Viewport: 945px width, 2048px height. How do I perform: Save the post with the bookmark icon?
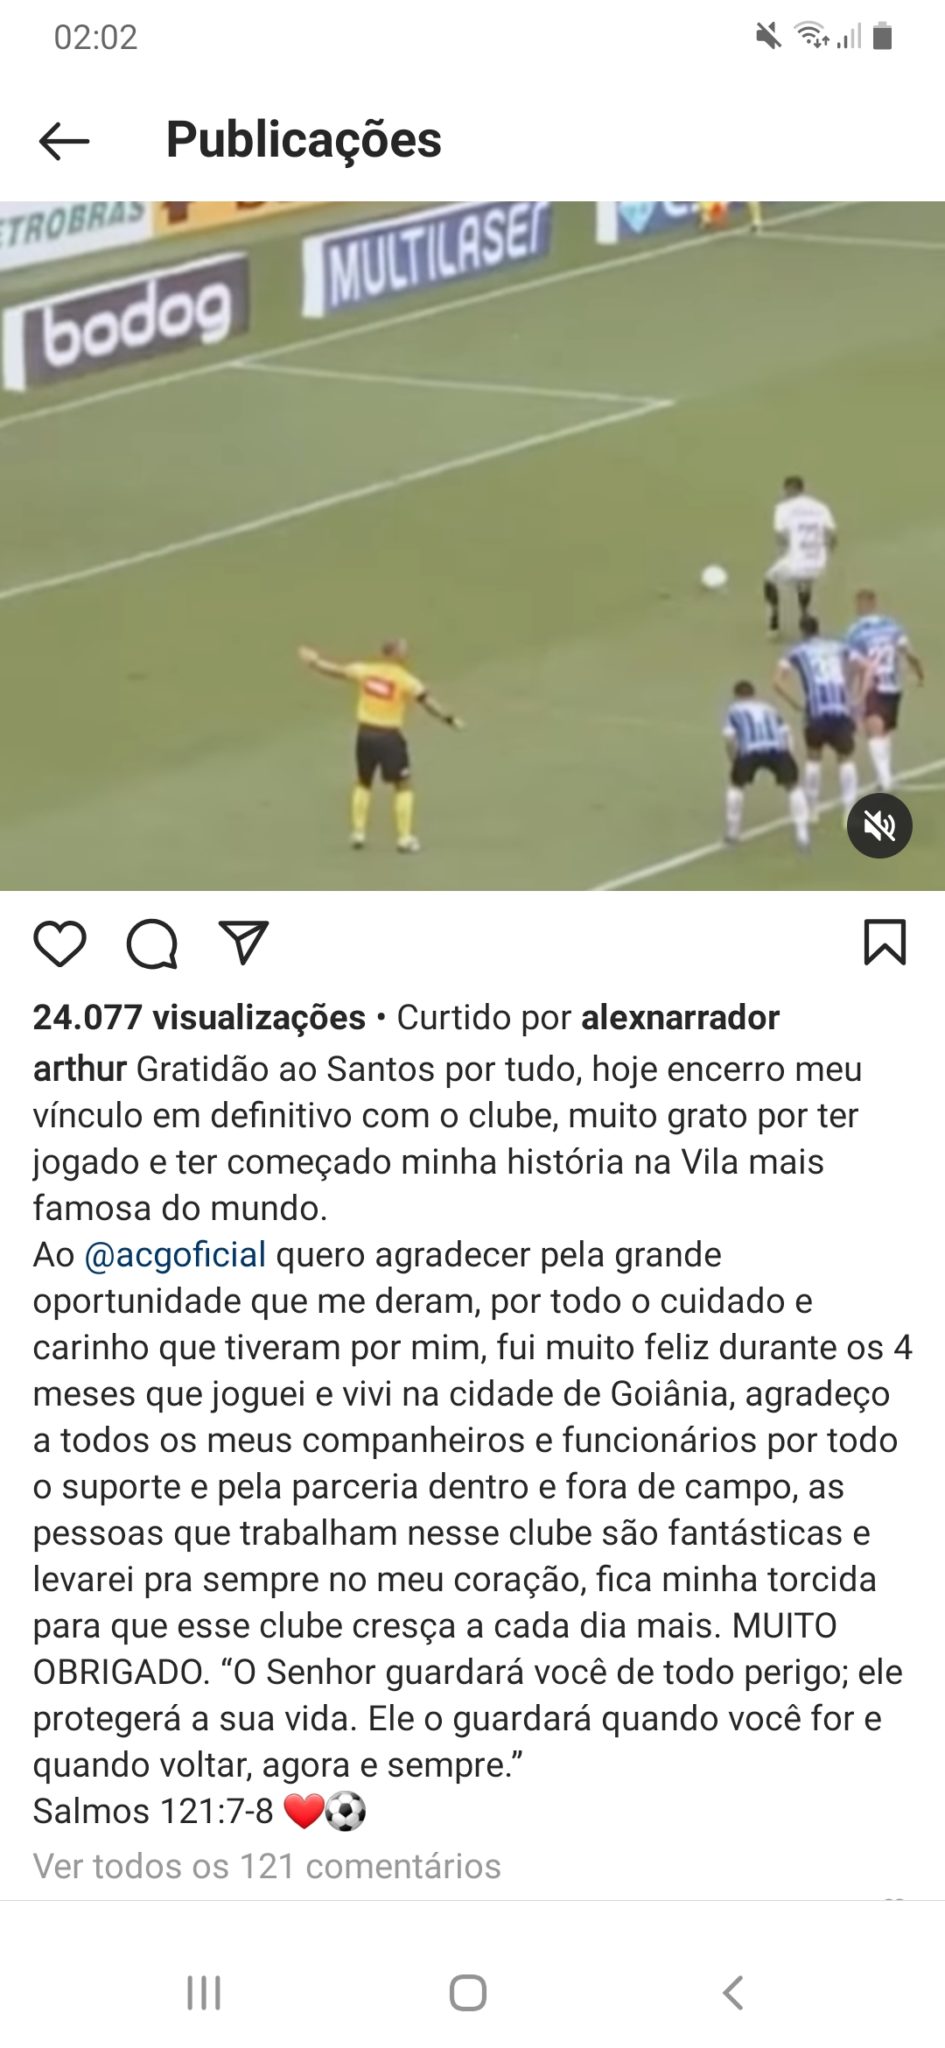click(x=885, y=942)
